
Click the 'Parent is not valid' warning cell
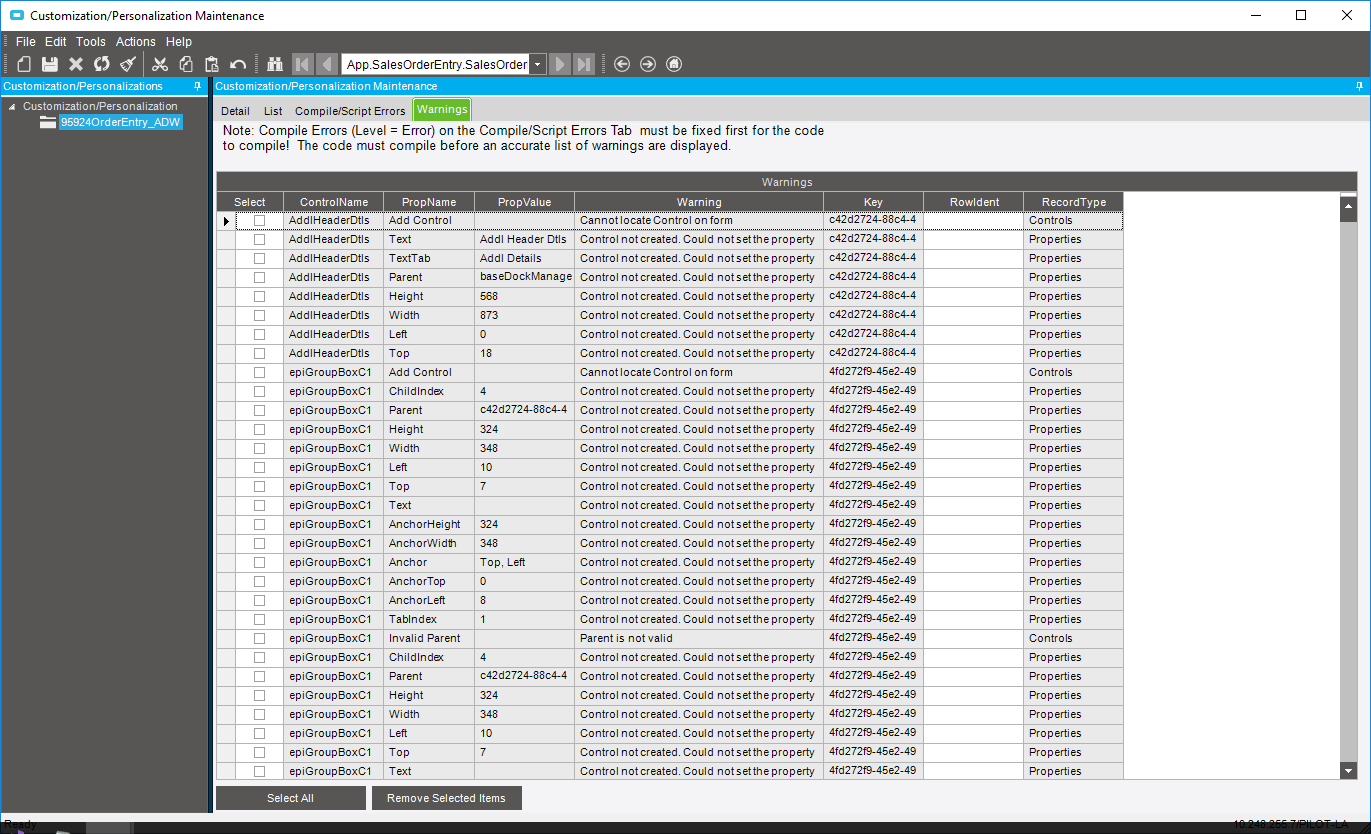coord(699,638)
